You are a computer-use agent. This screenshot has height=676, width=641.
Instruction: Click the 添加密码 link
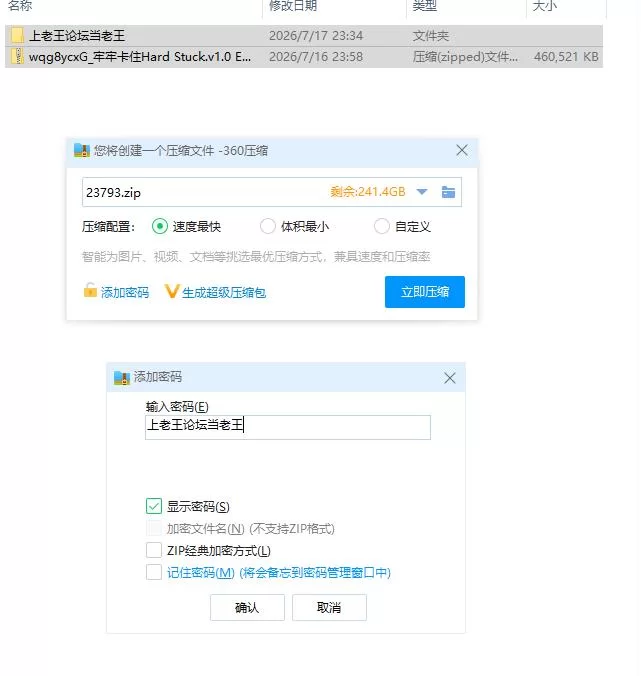coord(125,293)
